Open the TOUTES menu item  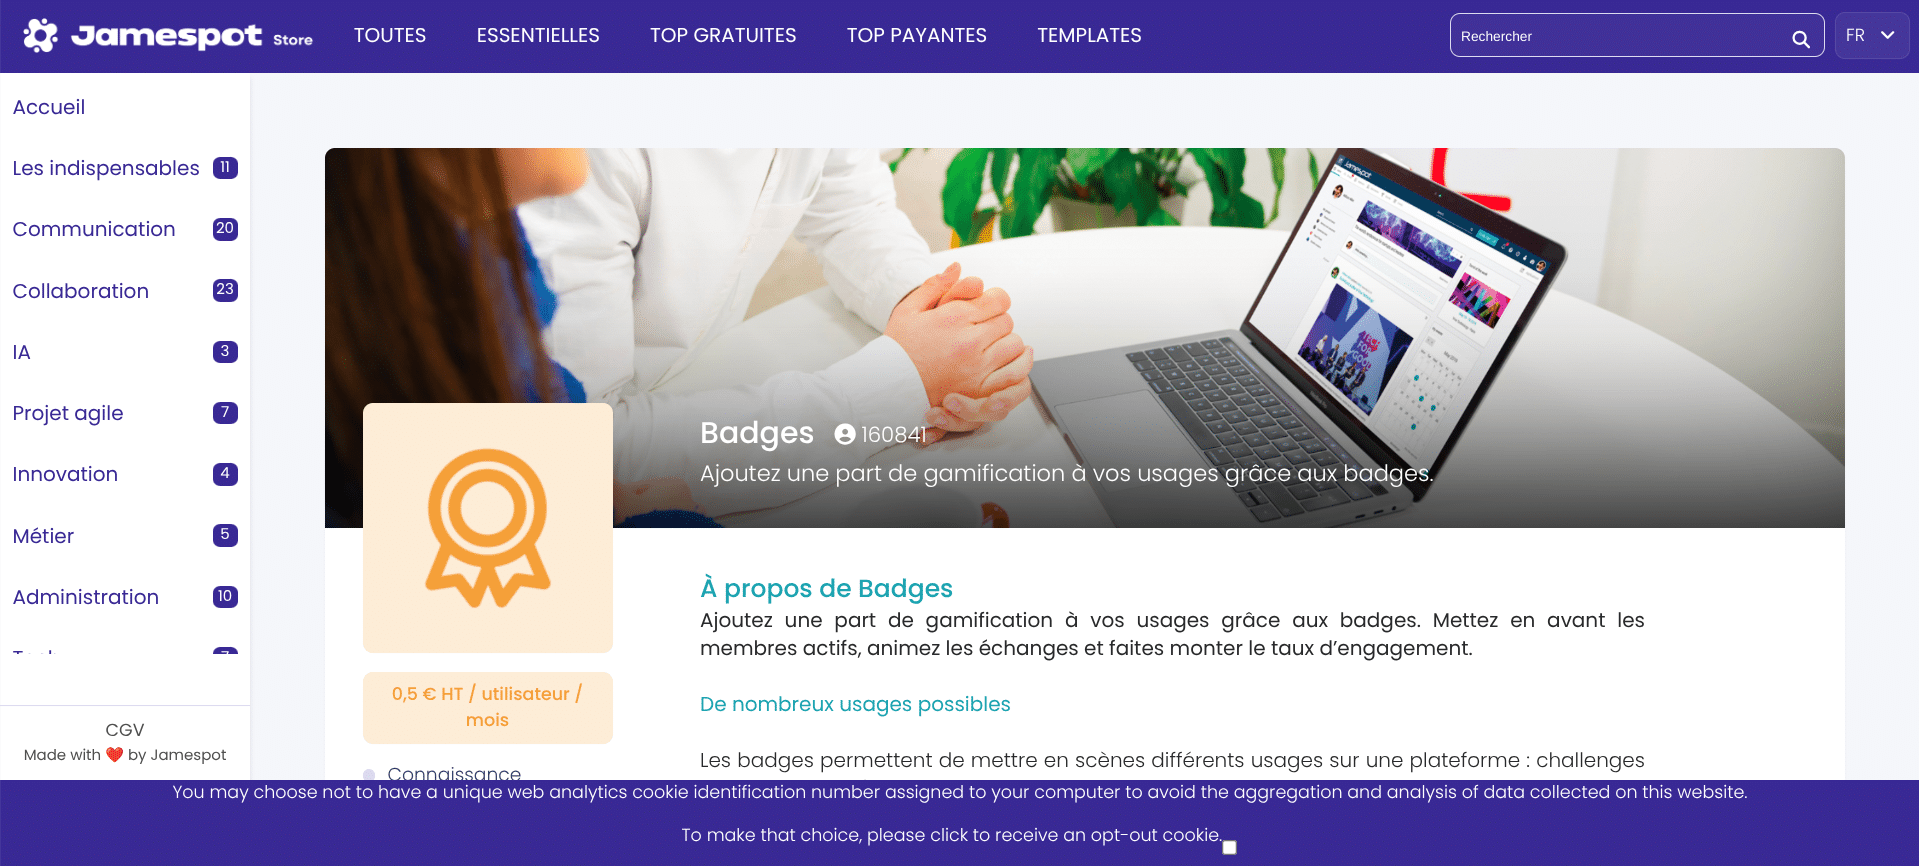[390, 36]
